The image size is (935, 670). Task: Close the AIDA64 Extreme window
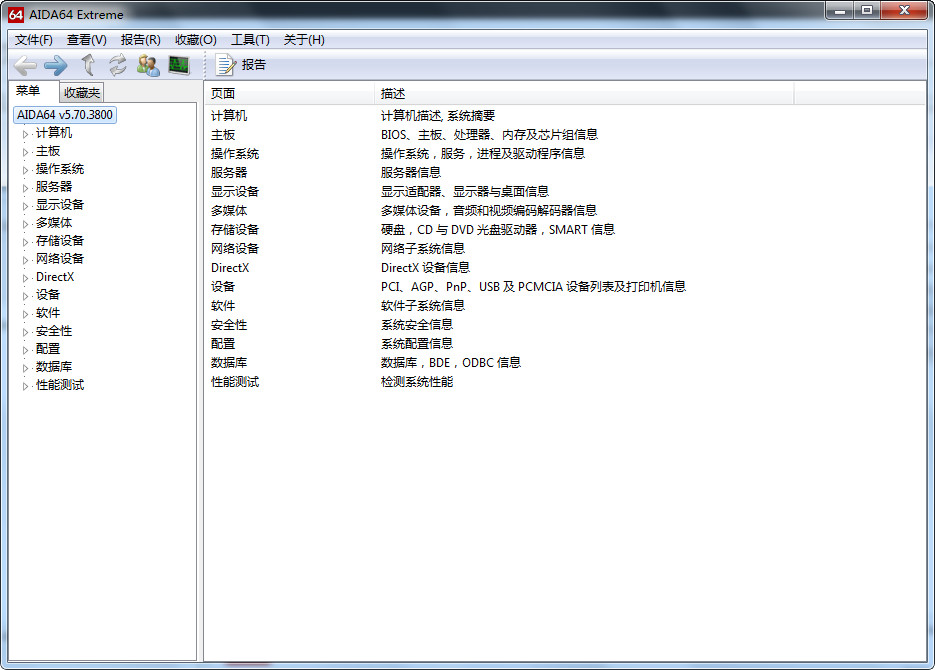click(904, 11)
